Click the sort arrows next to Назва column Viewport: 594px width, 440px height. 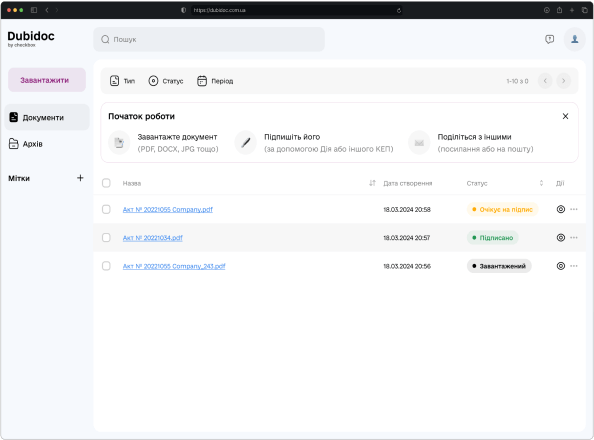click(372, 183)
